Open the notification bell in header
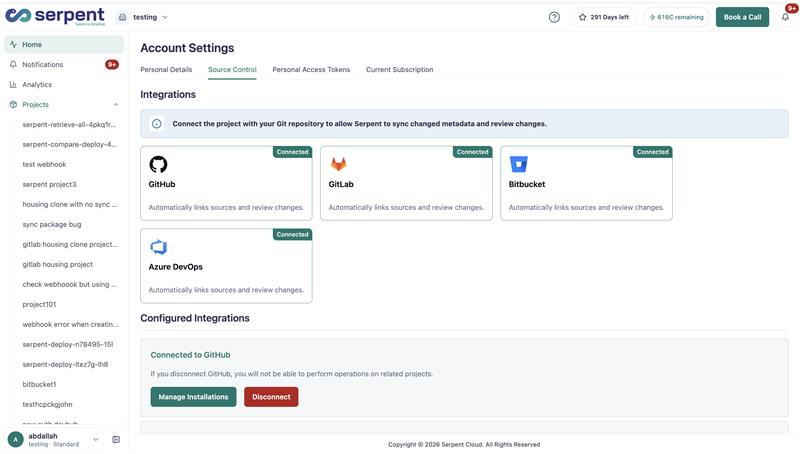Screen dimensions: 800x454 point(785,17)
